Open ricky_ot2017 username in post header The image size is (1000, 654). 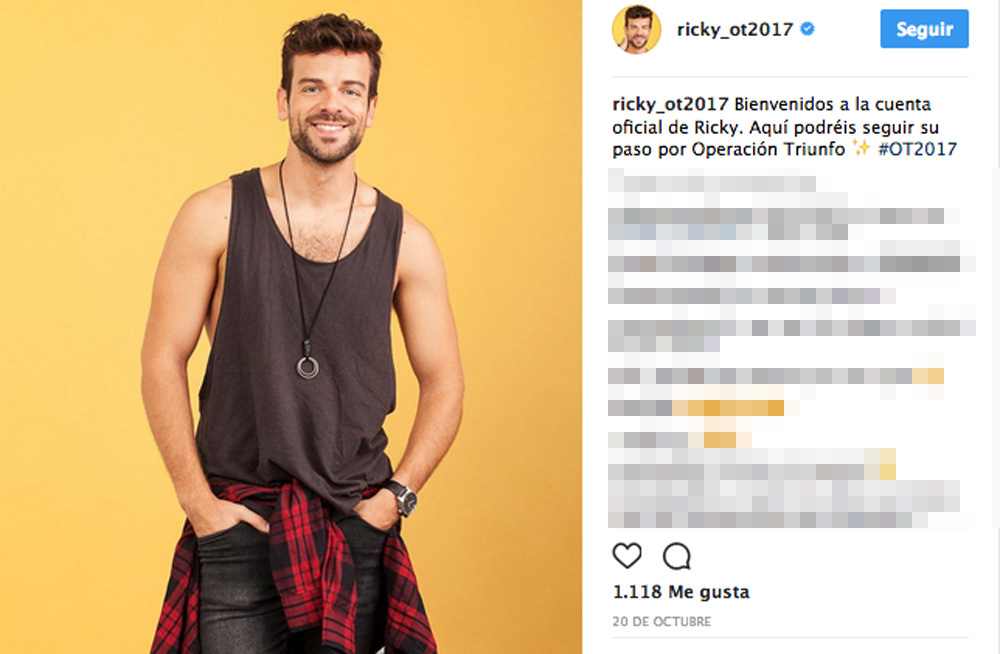coord(735,29)
